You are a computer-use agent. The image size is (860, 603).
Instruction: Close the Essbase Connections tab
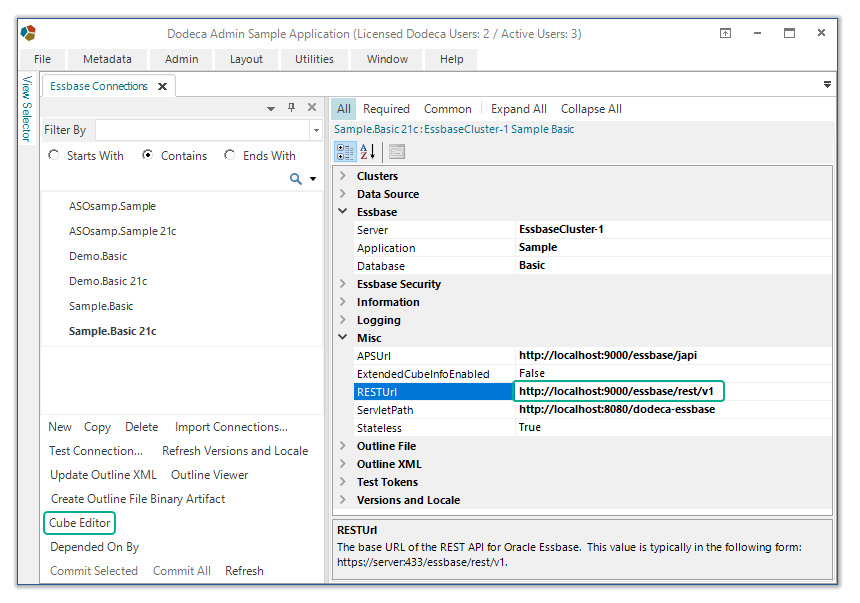[162, 86]
